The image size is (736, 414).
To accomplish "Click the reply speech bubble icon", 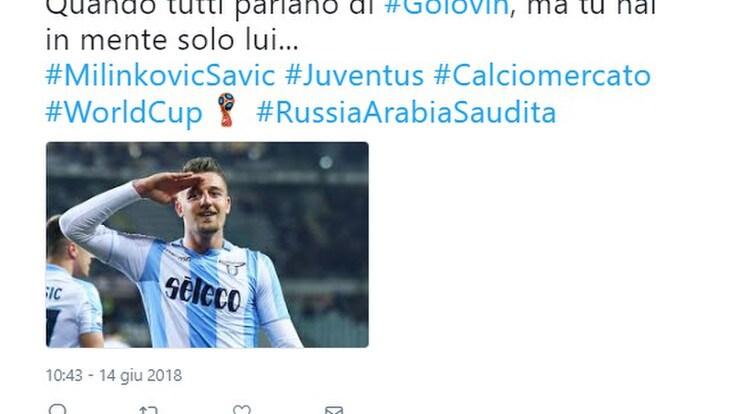I will pyautogui.click(x=57, y=410).
